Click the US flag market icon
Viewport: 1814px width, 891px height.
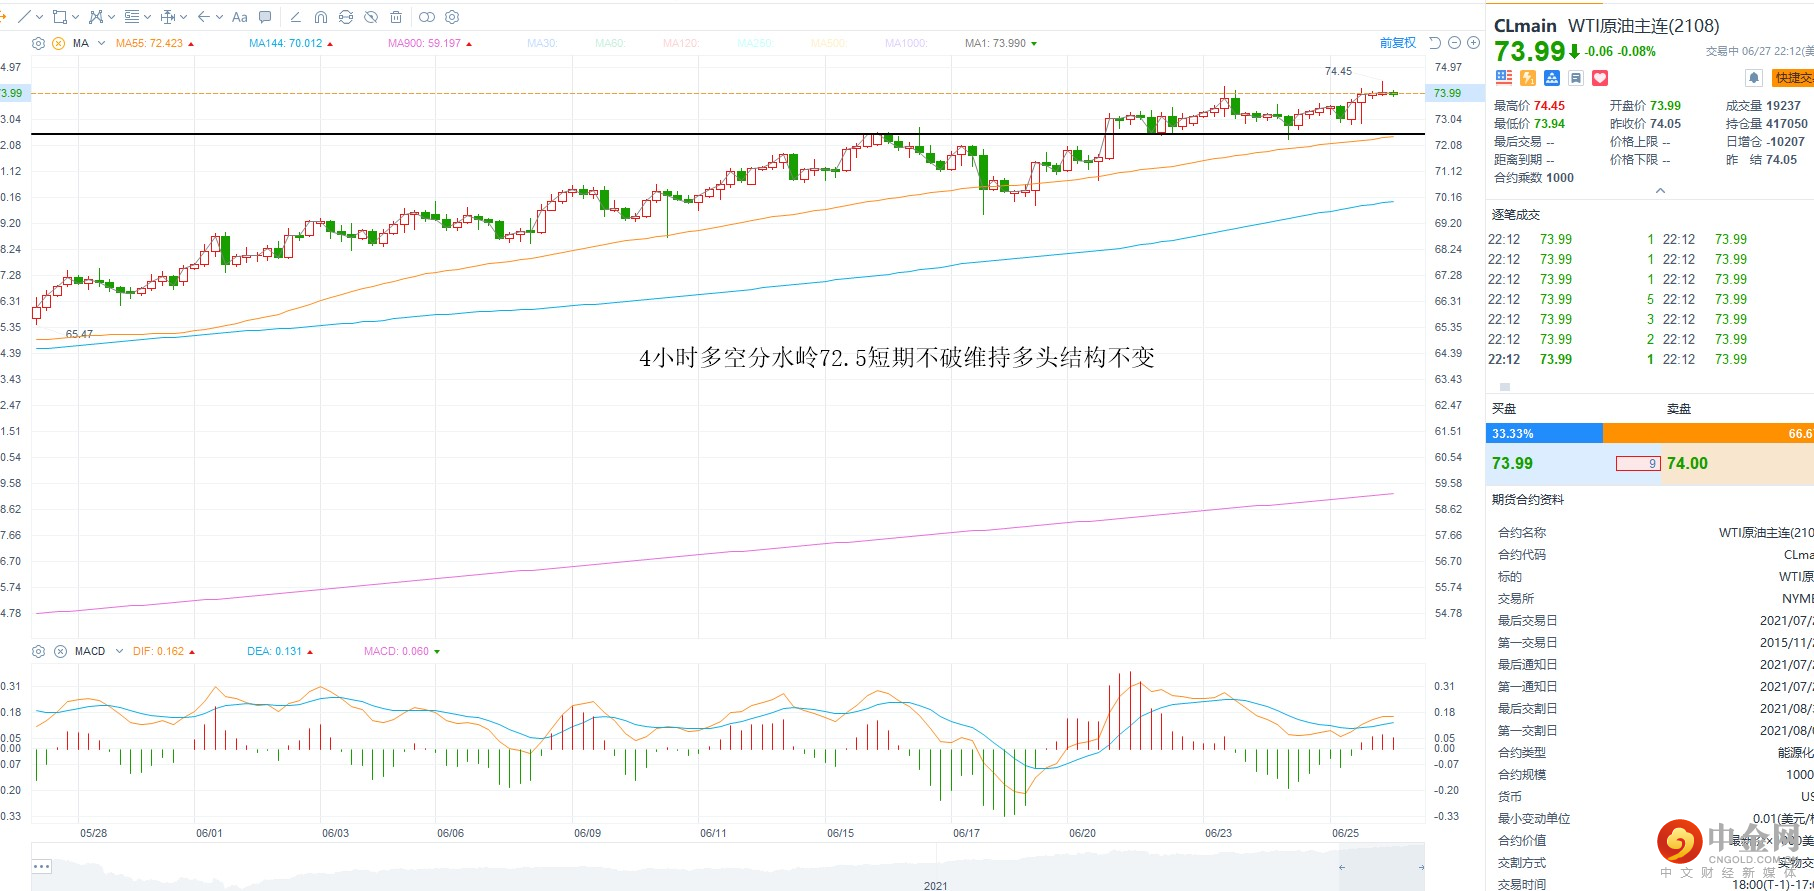pos(1504,78)
